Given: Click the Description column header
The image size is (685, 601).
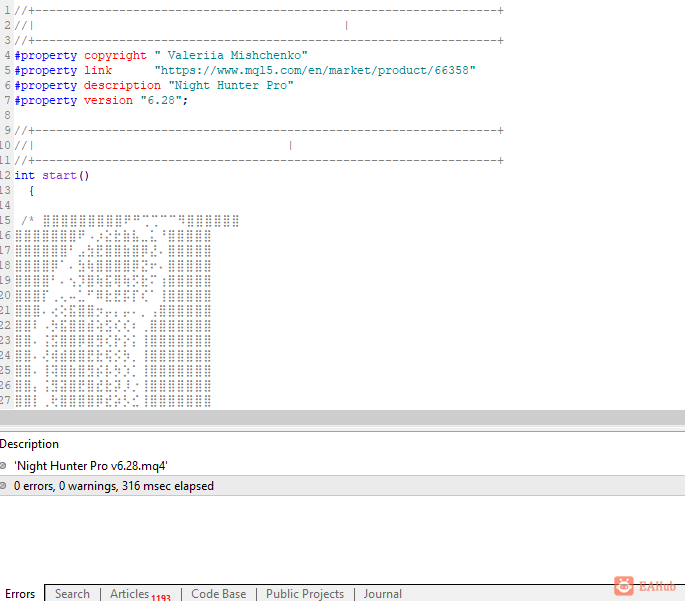Looking at the screenshot, I should pyautogui.click(x=29, y=444).
